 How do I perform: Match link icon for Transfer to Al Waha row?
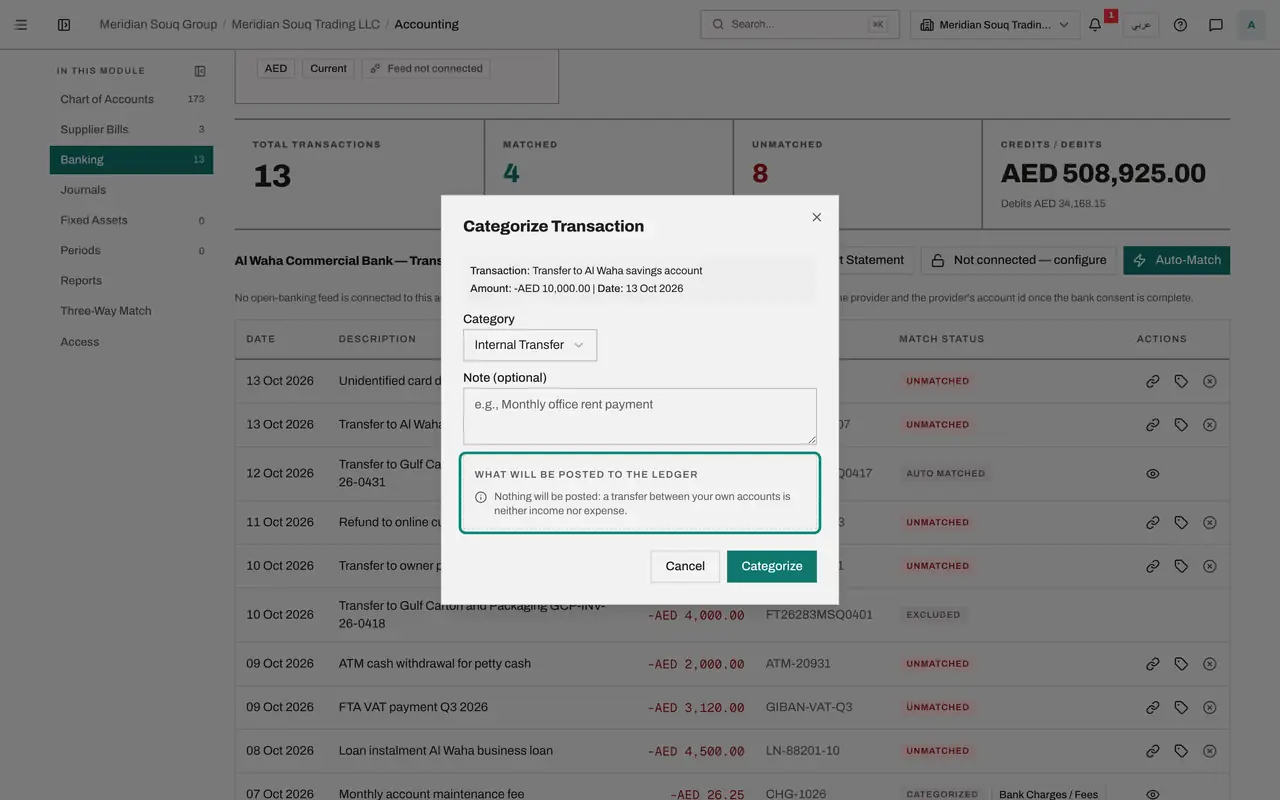point(1153,425)
